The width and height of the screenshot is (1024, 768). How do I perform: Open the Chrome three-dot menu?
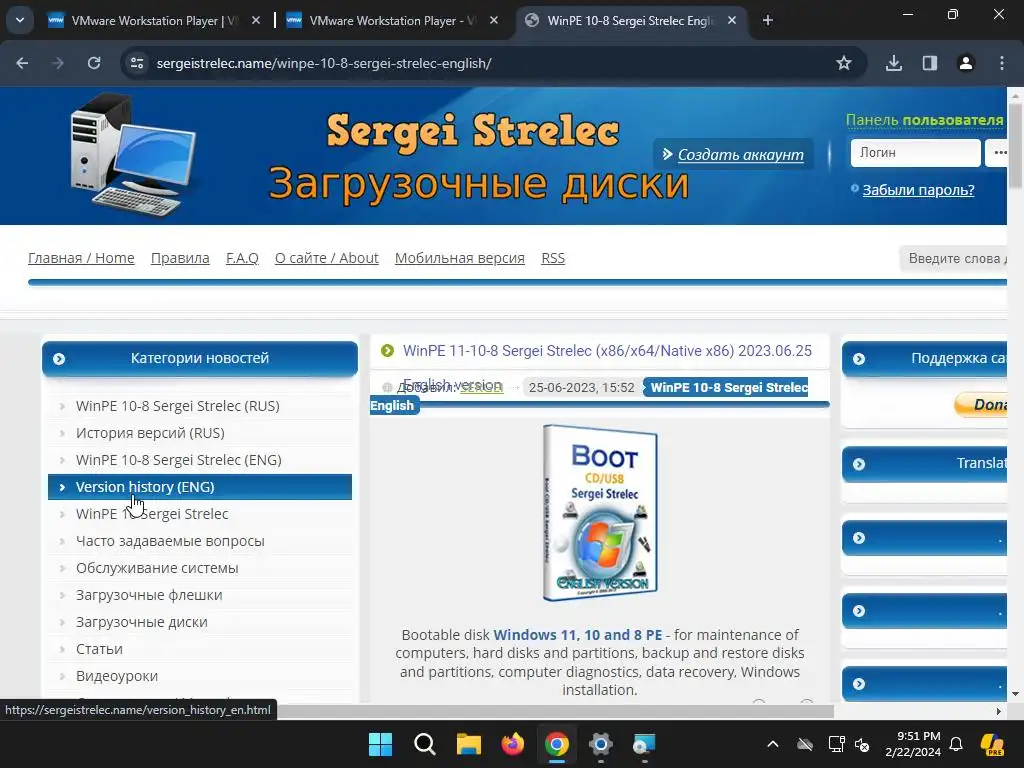tap(1002, 63)
